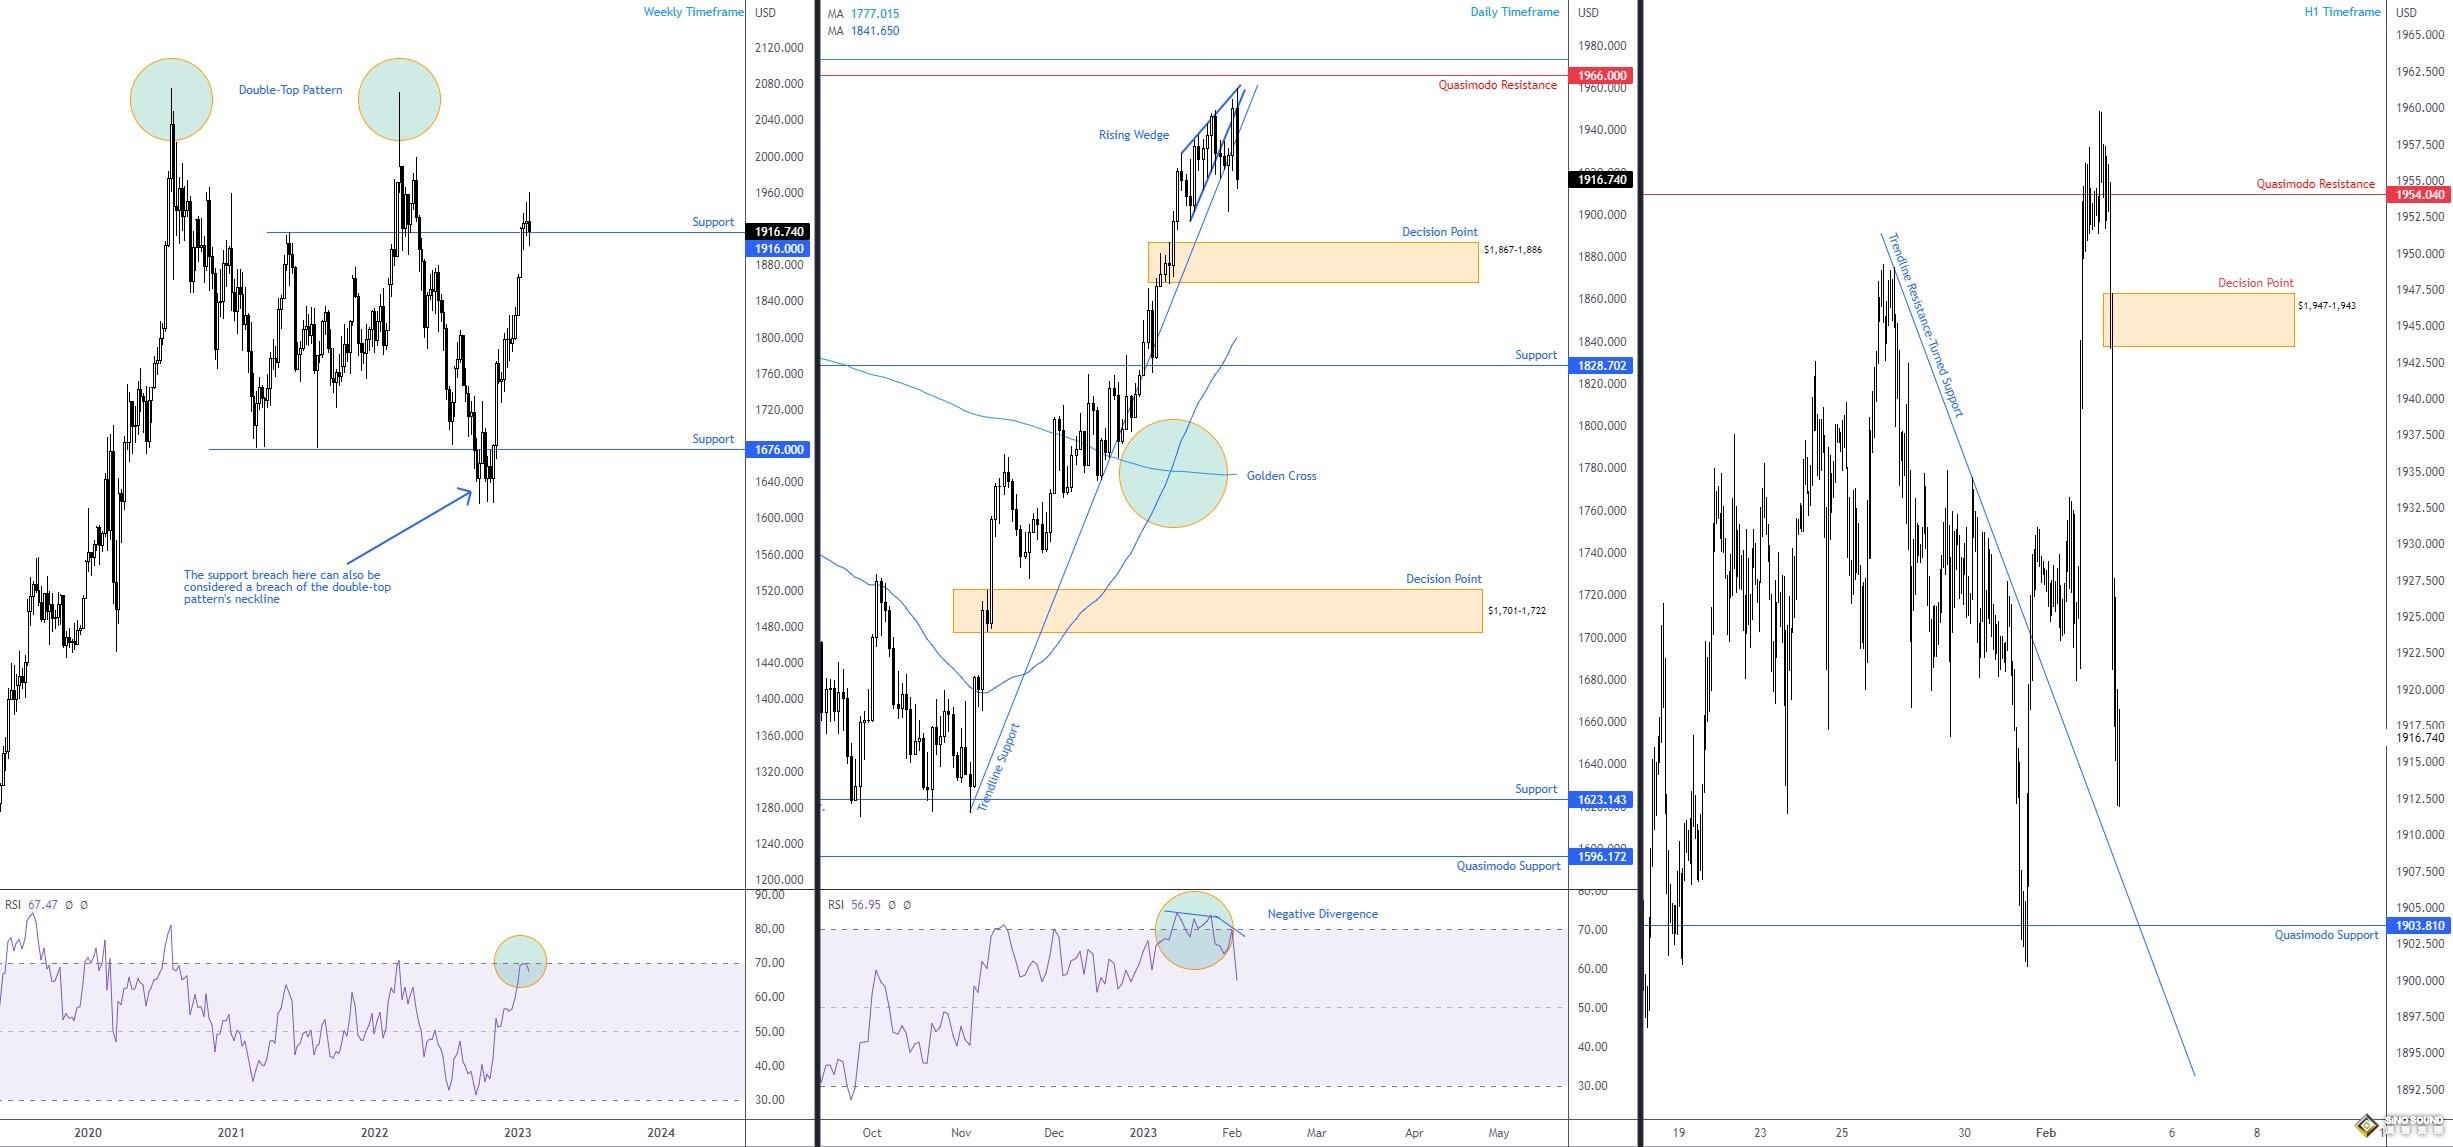
Task: Click the MA 1777.015 indicator legend
Action: coord(863,14)
